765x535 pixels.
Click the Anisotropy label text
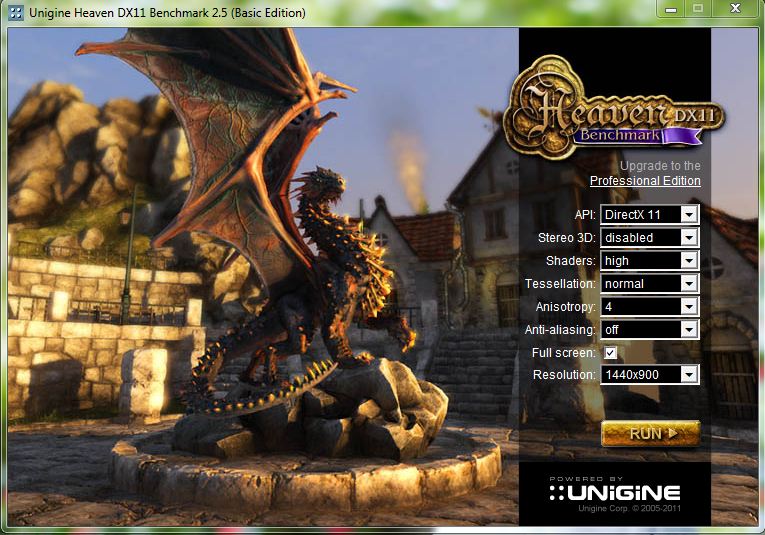[565, 307]
